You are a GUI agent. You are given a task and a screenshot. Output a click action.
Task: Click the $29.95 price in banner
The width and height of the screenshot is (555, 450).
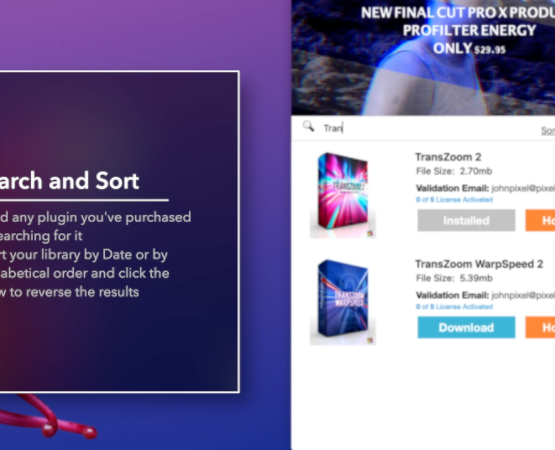490,50
